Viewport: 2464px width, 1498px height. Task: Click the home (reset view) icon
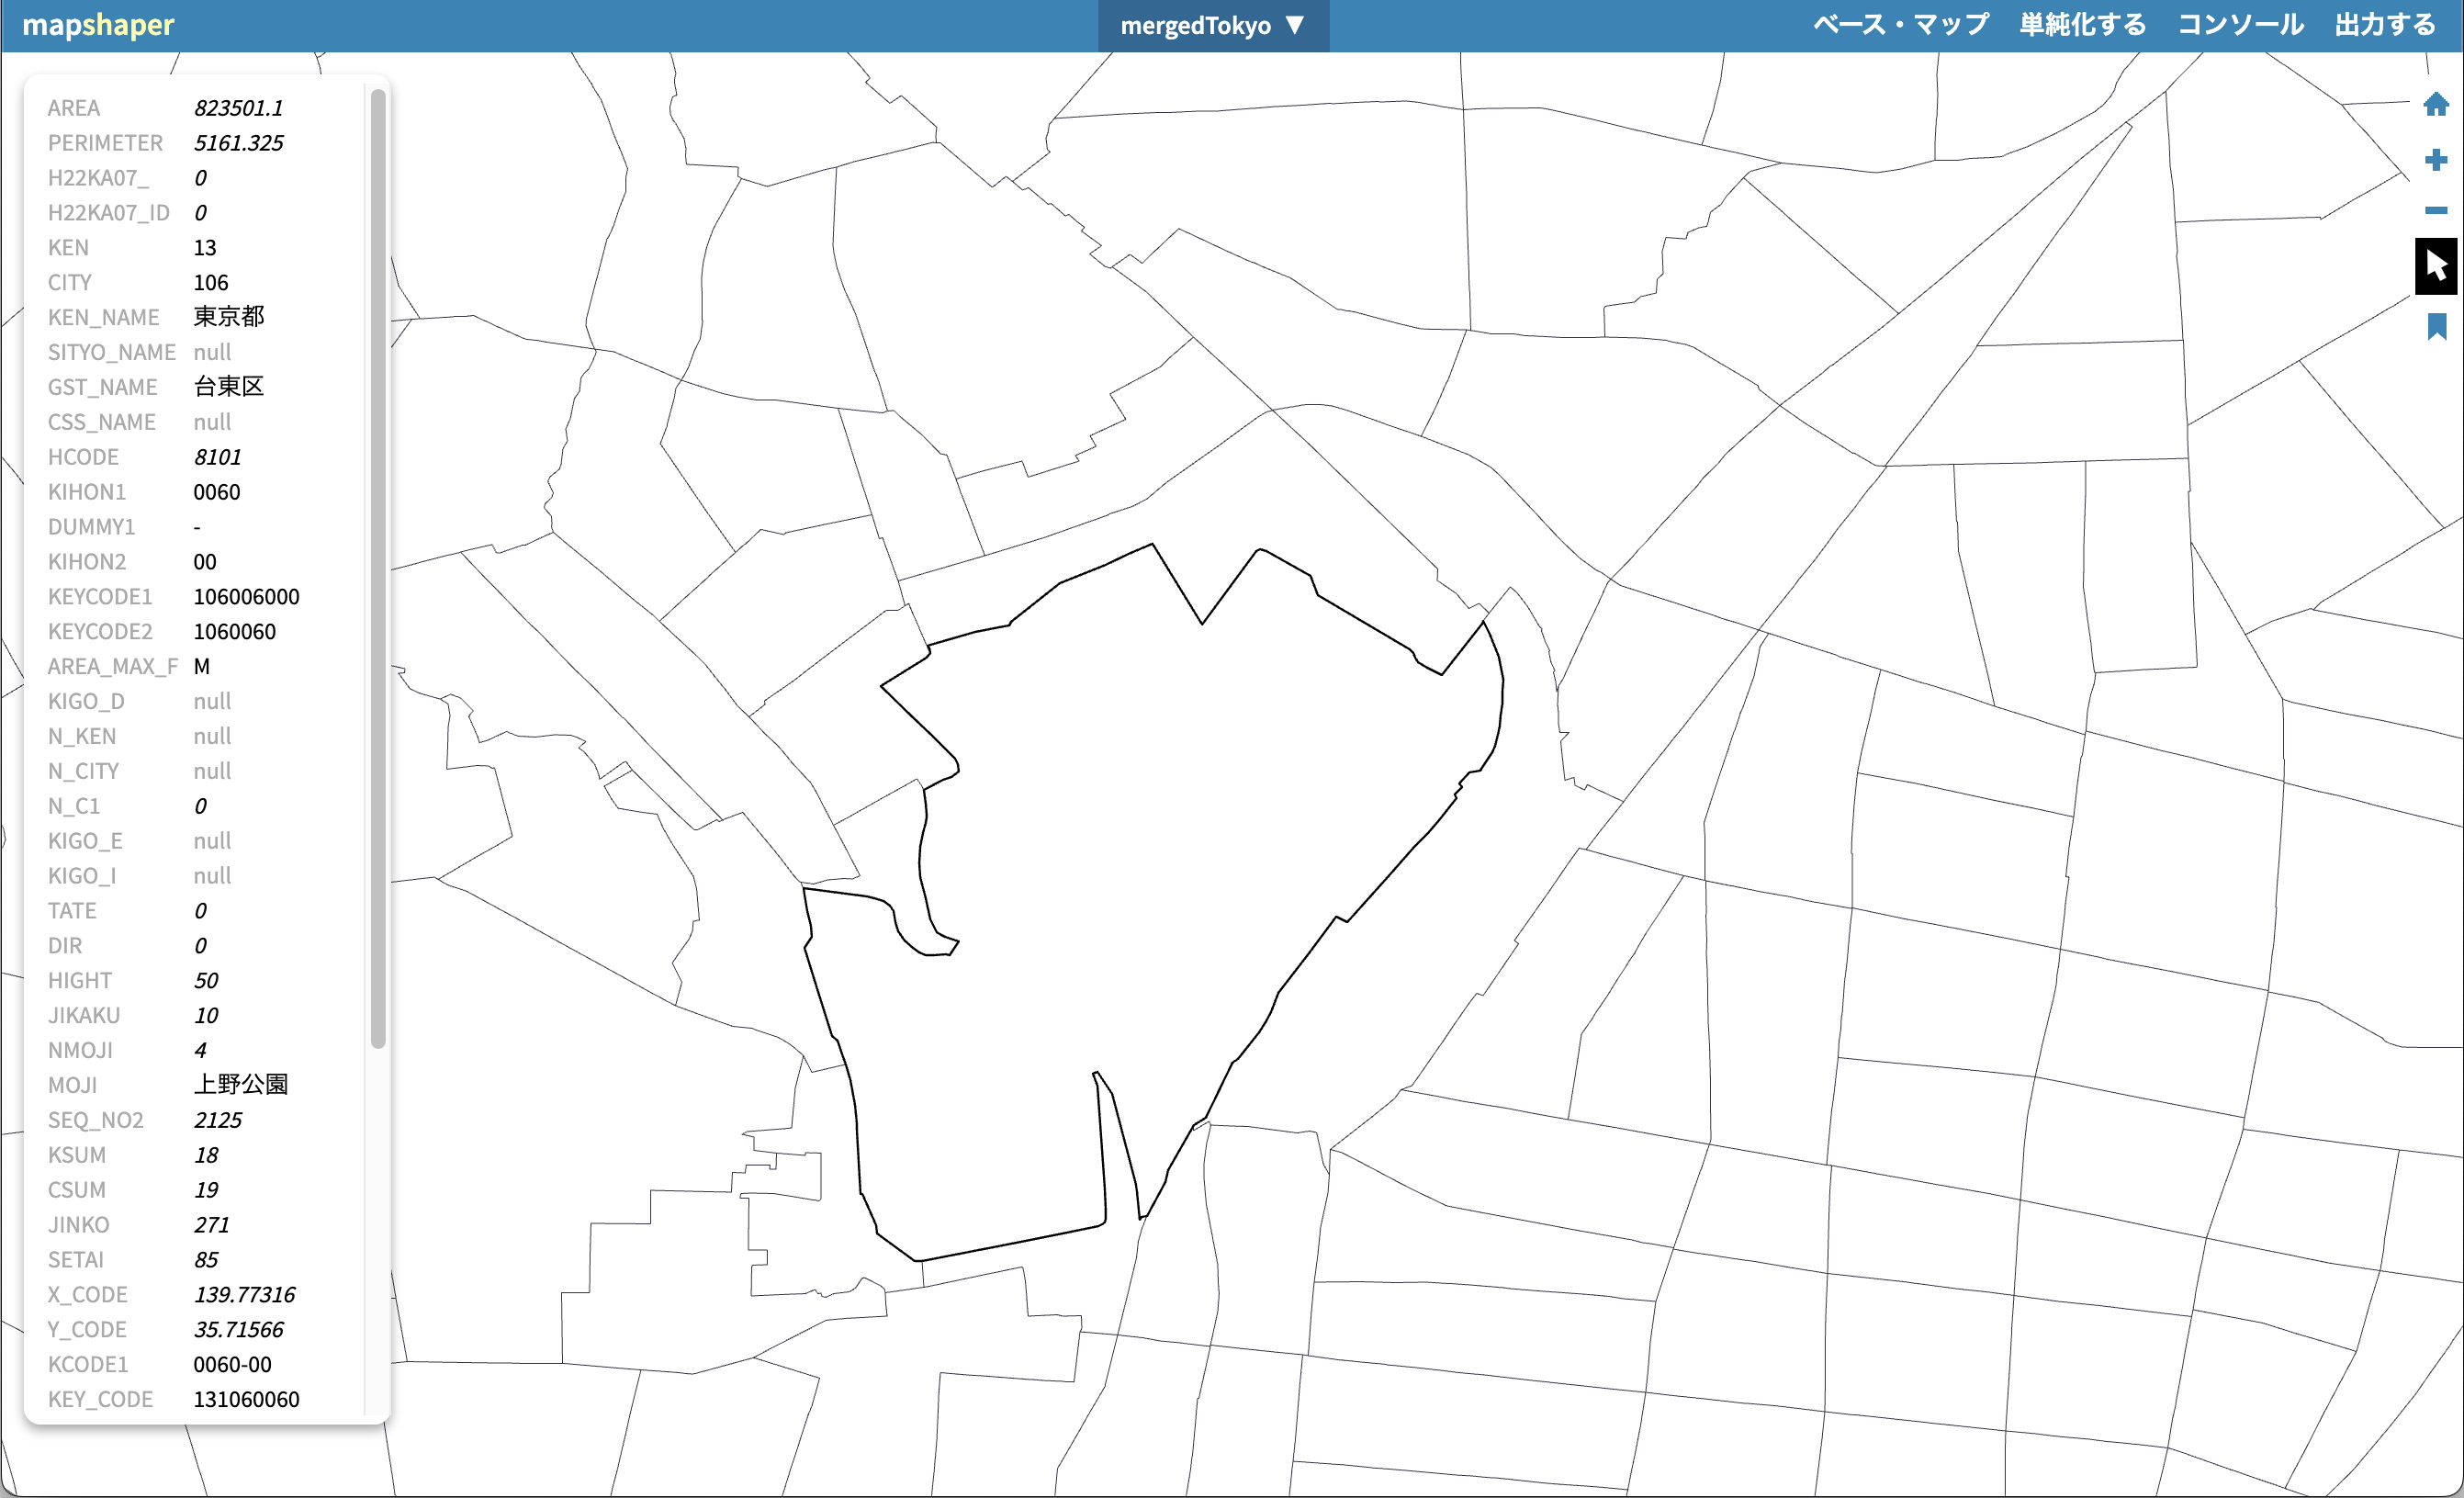(x=2435, y=104)
